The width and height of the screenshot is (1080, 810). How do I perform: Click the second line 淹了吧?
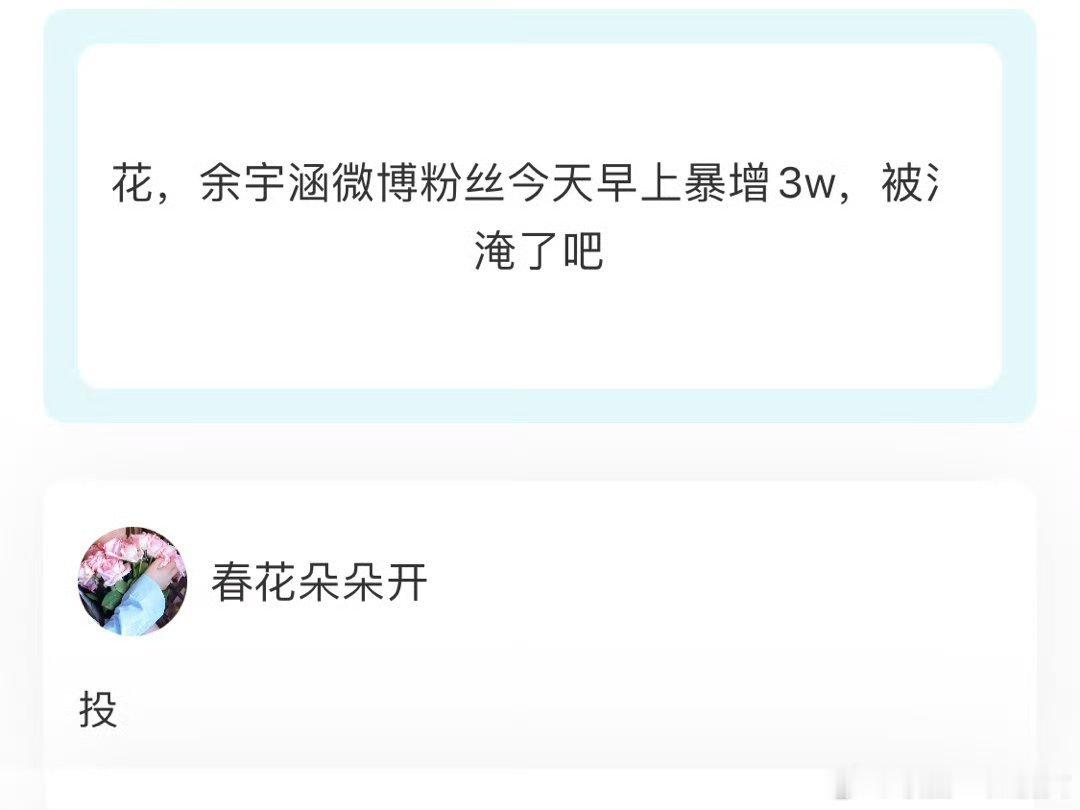[x=539, y=250]
